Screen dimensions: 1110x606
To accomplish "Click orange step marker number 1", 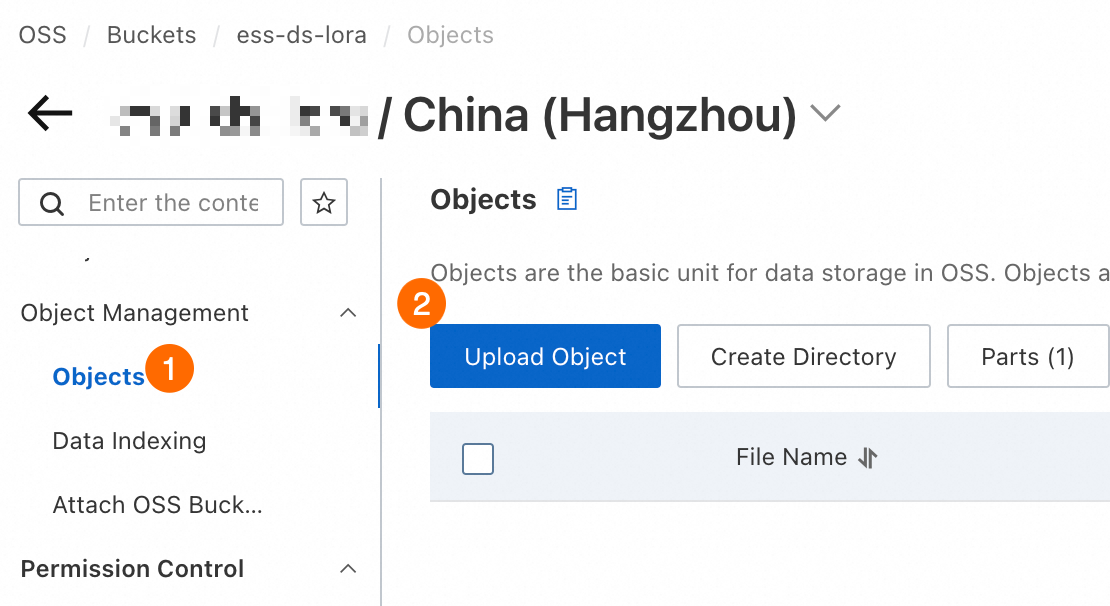I will [169, 370].
